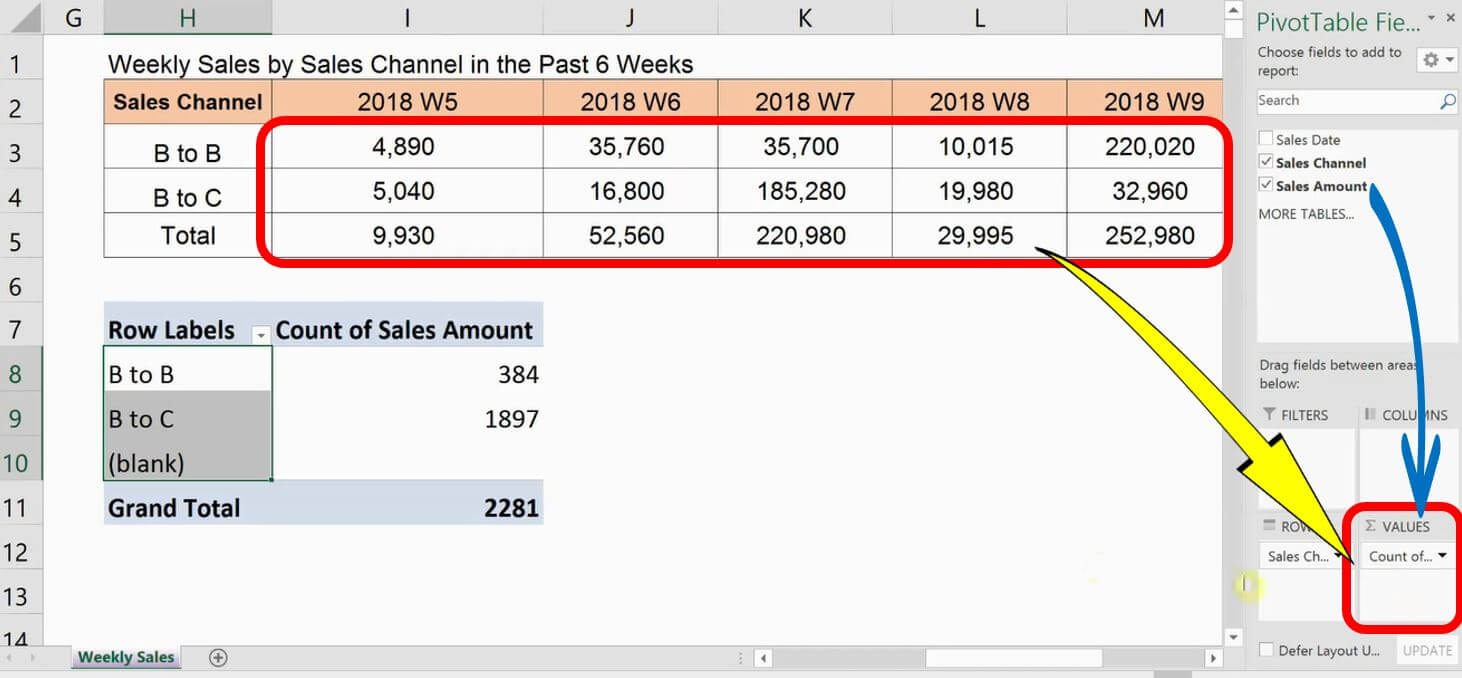Close the PivotTable Fields pane
The height and width of the screenshot is (678, 1462).
(x=1451, y=17)
